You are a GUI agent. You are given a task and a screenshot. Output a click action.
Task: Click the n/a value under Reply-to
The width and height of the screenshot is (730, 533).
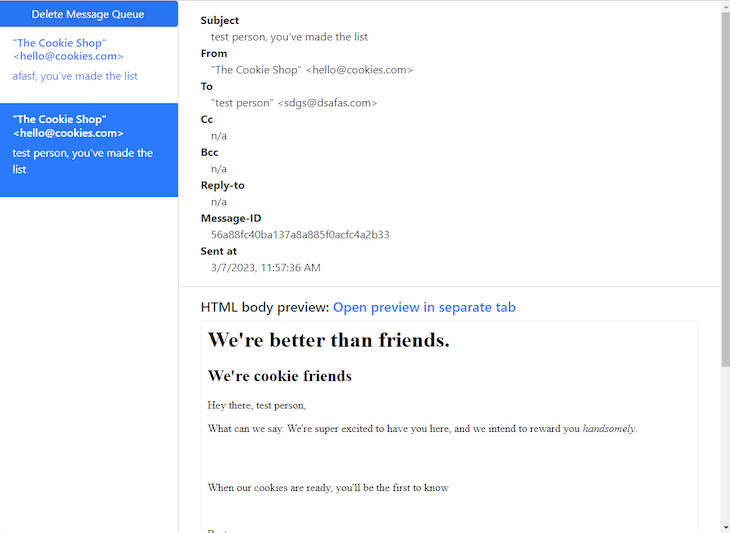click(219, 202)
